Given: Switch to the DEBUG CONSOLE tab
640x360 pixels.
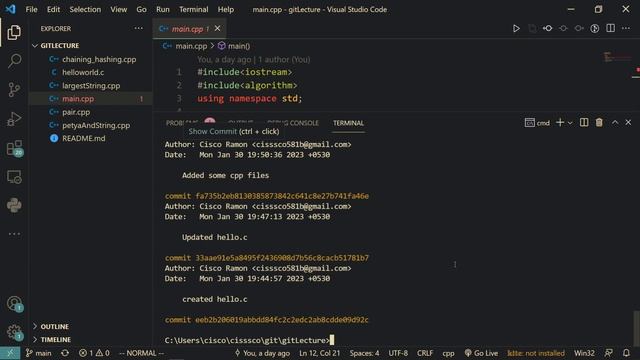Looking at the screenshot, I should tap(293, 123).
